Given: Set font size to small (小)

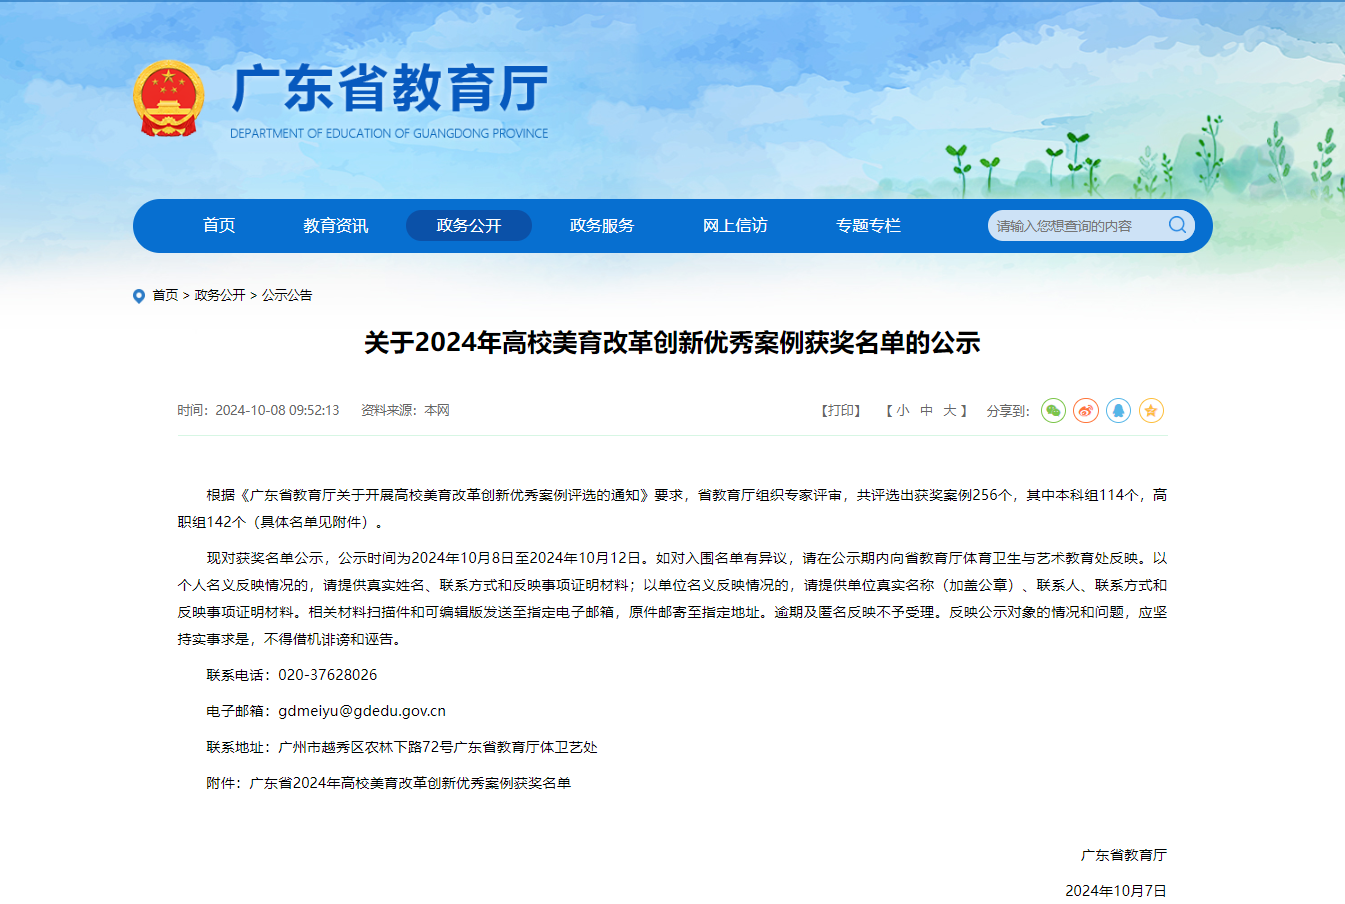Looking at the screenshot, I should (902, 411).
